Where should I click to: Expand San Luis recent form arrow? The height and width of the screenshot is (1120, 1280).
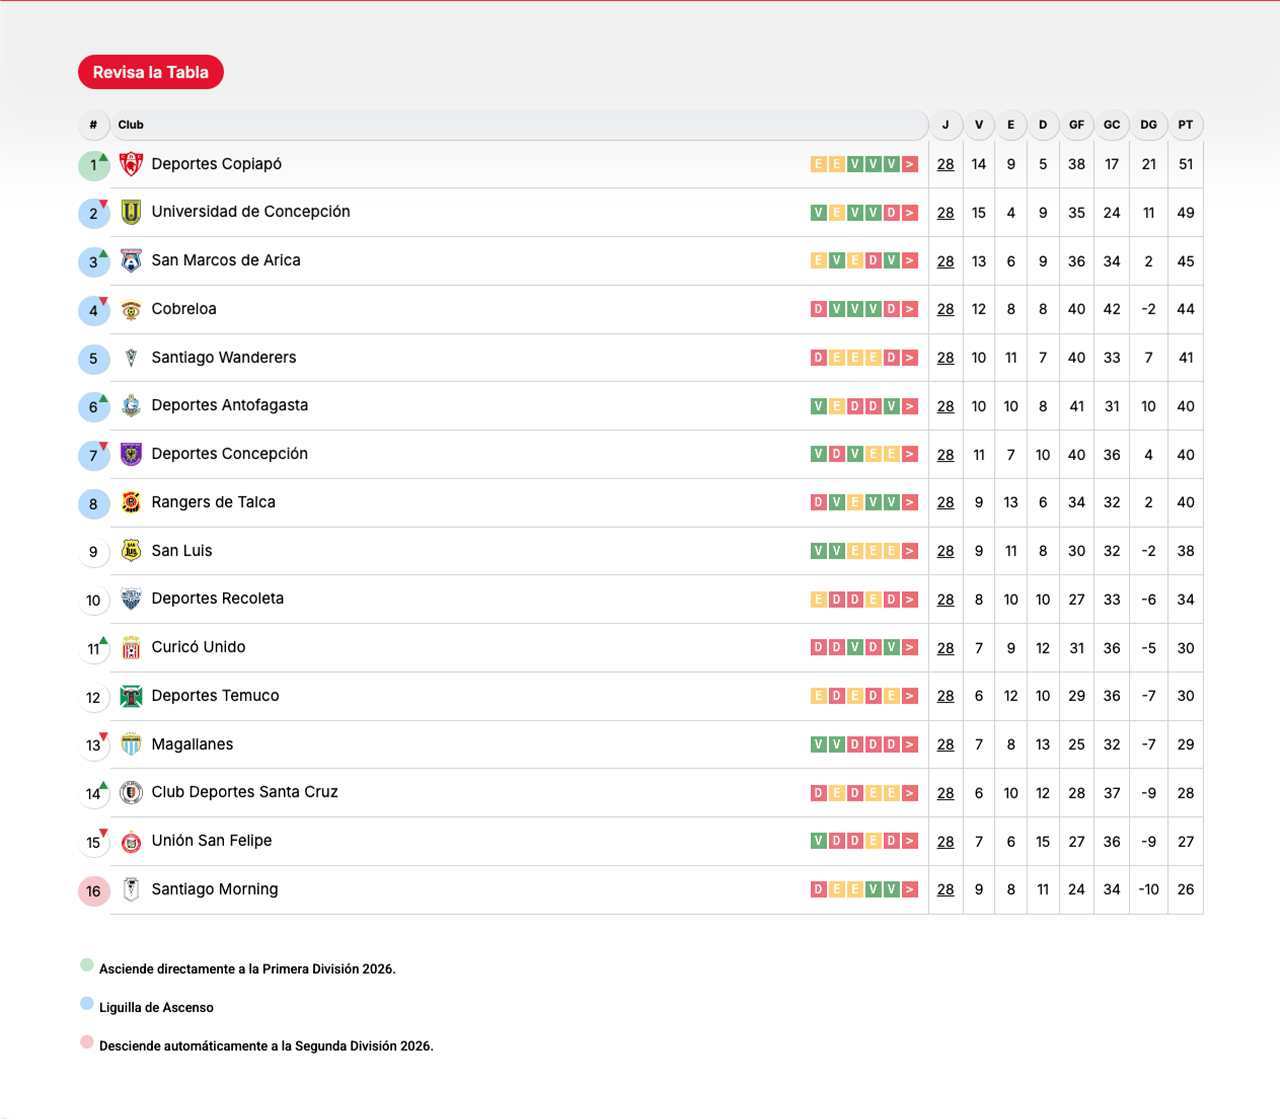point(910,551)
